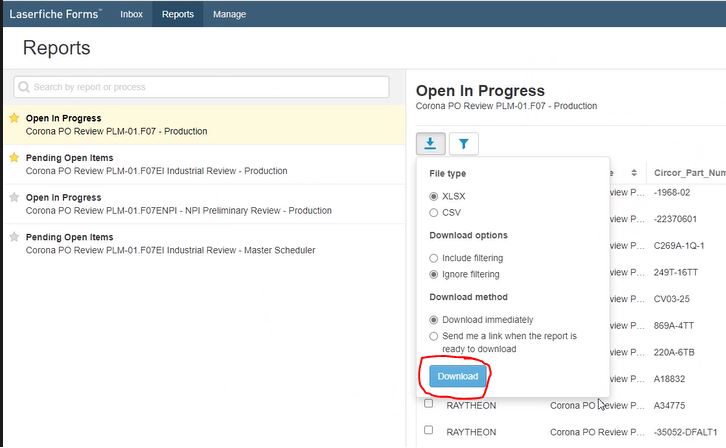Screen dimensions: 726x448
Task: Open report Open In Progress PLM-01.F07 Production
Action: point(204,125)
